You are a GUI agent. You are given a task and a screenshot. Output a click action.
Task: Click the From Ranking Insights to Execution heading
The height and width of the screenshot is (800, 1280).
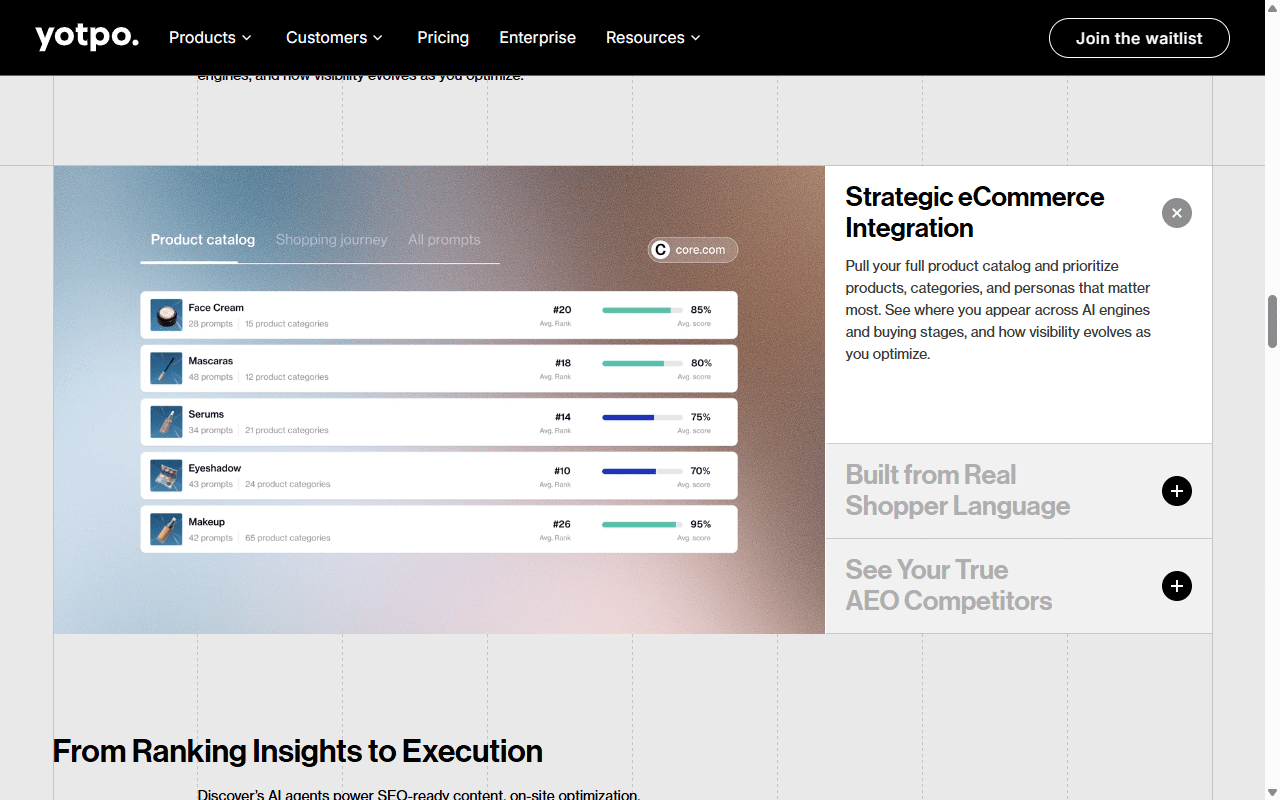(x=298, y=751)
